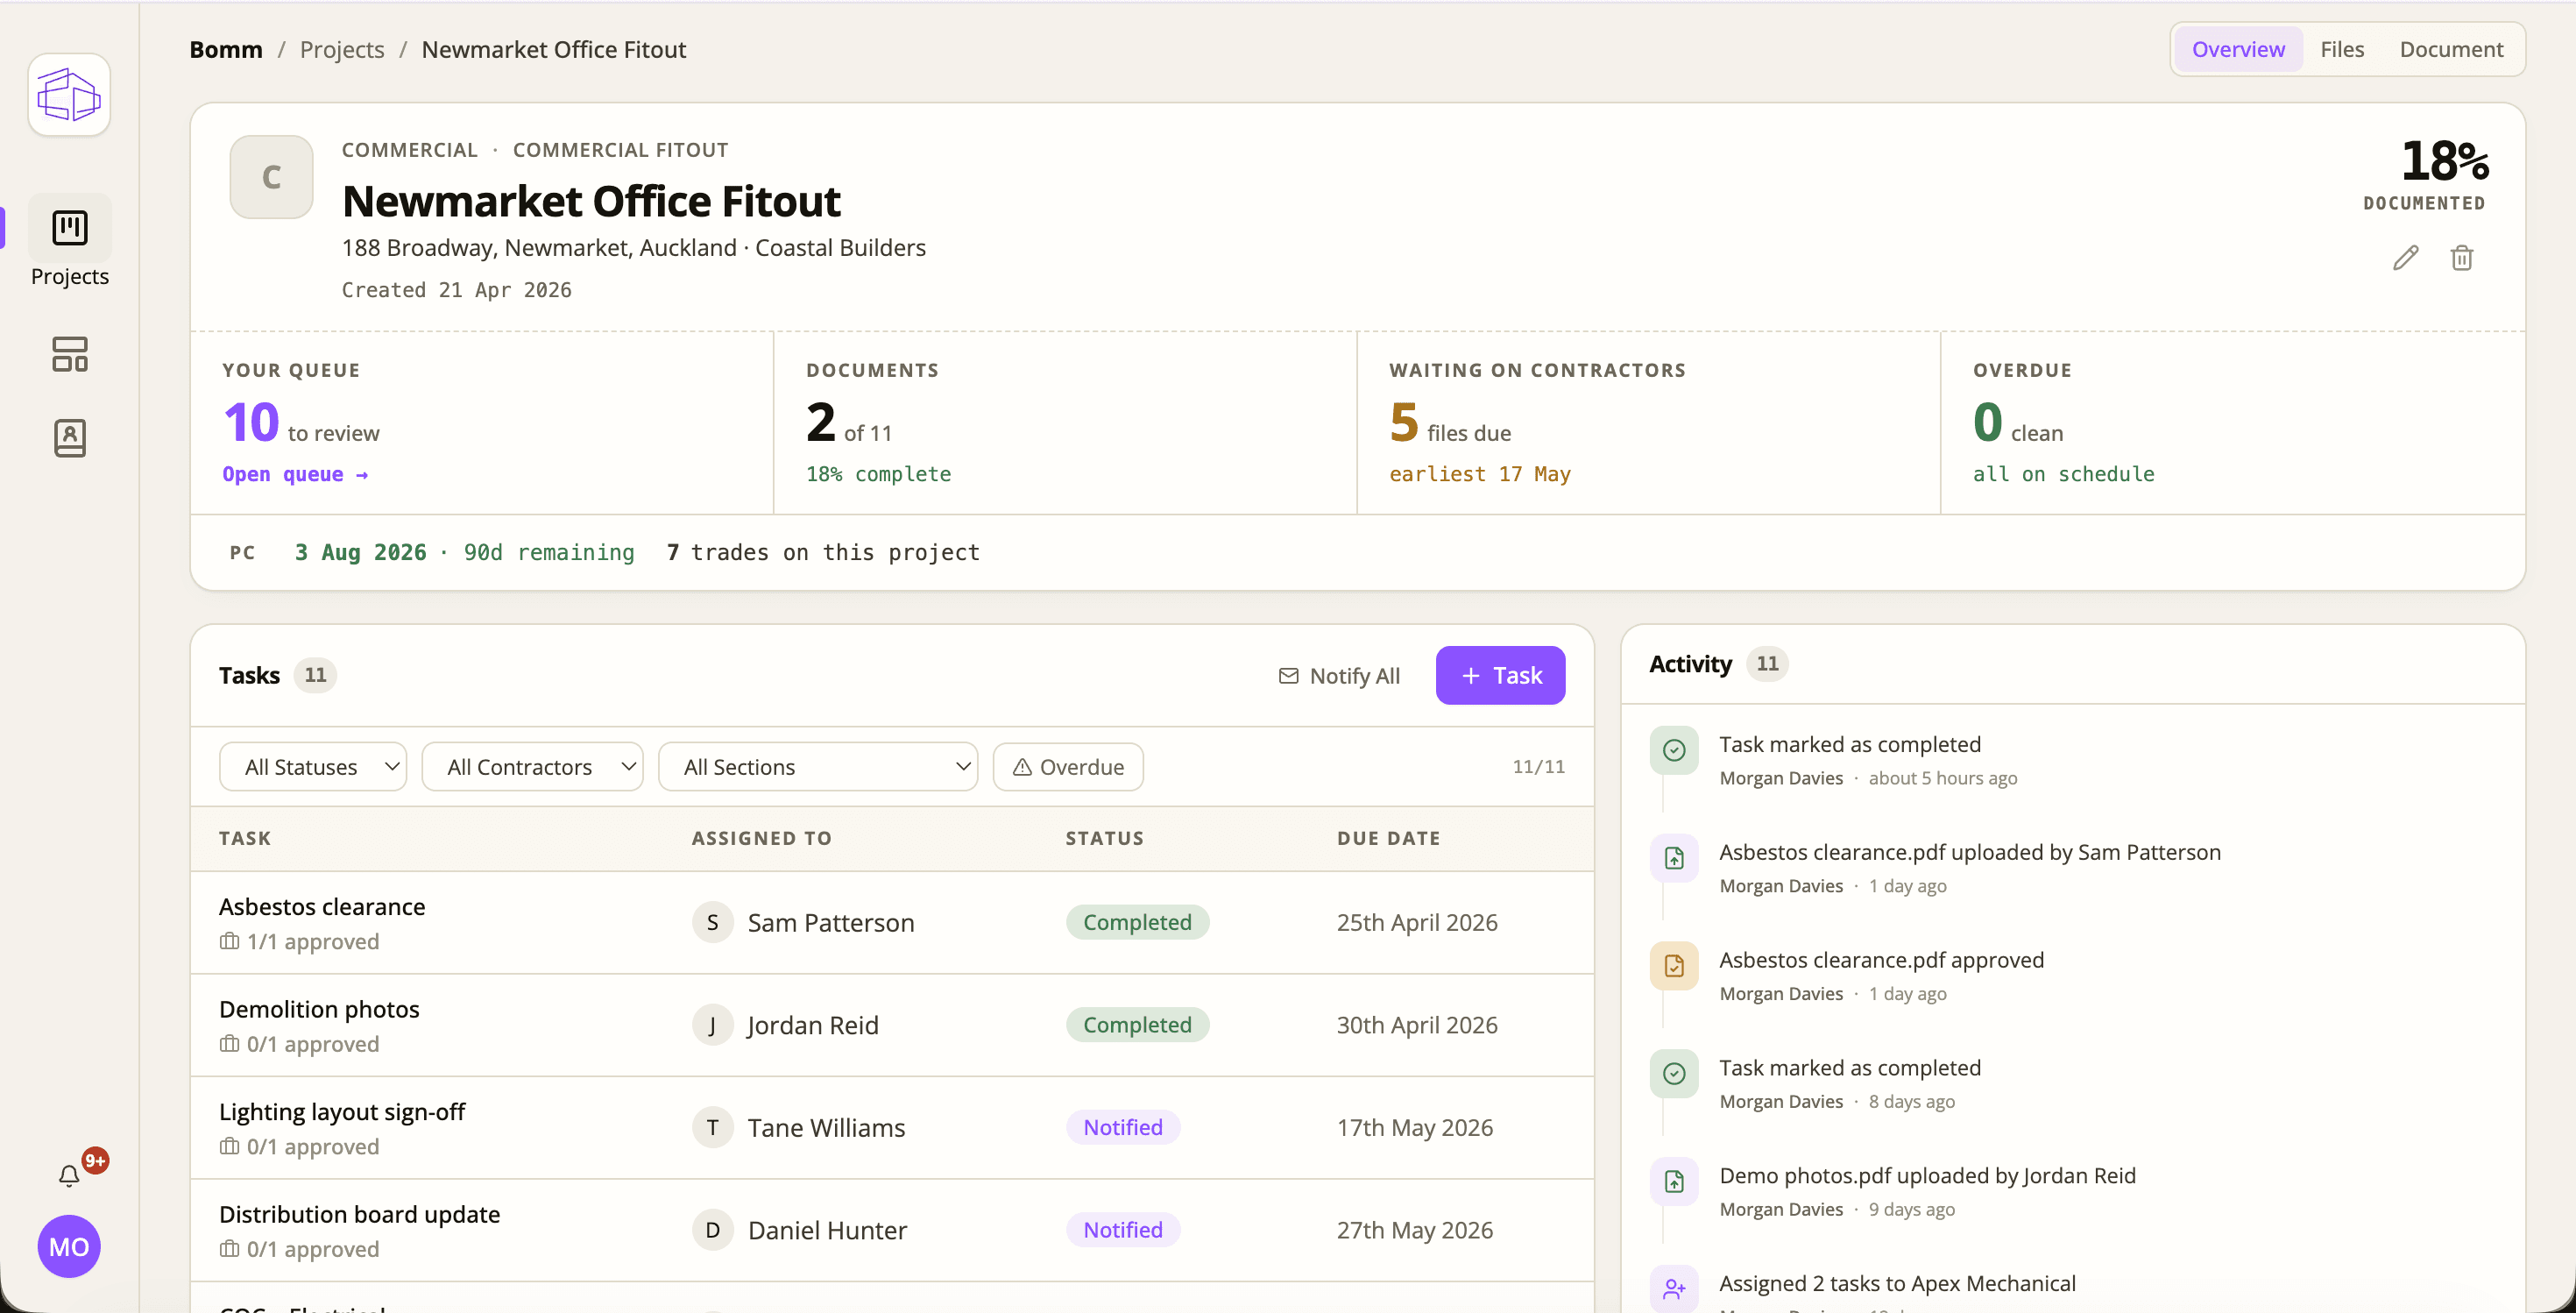Click the Notified status for Tane Williams
This screenshot has height=1313, width=2576.
point(1123,1127)
